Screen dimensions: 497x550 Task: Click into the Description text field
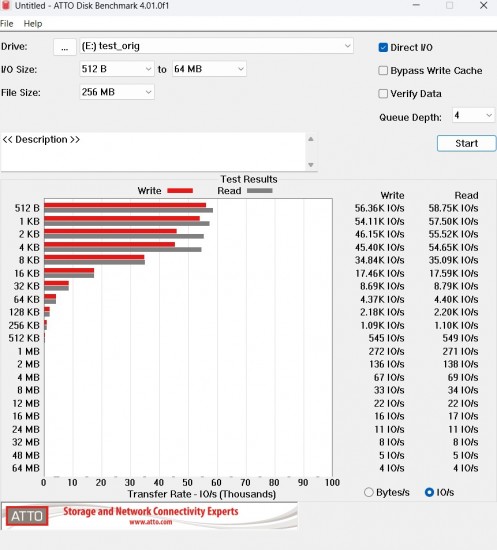153,152
